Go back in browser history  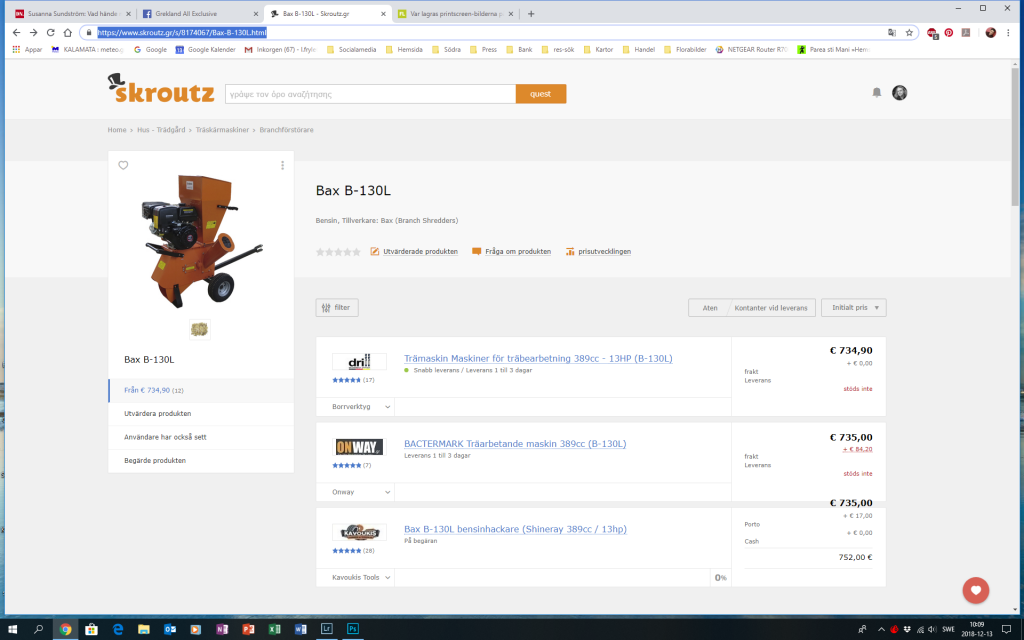16,32
